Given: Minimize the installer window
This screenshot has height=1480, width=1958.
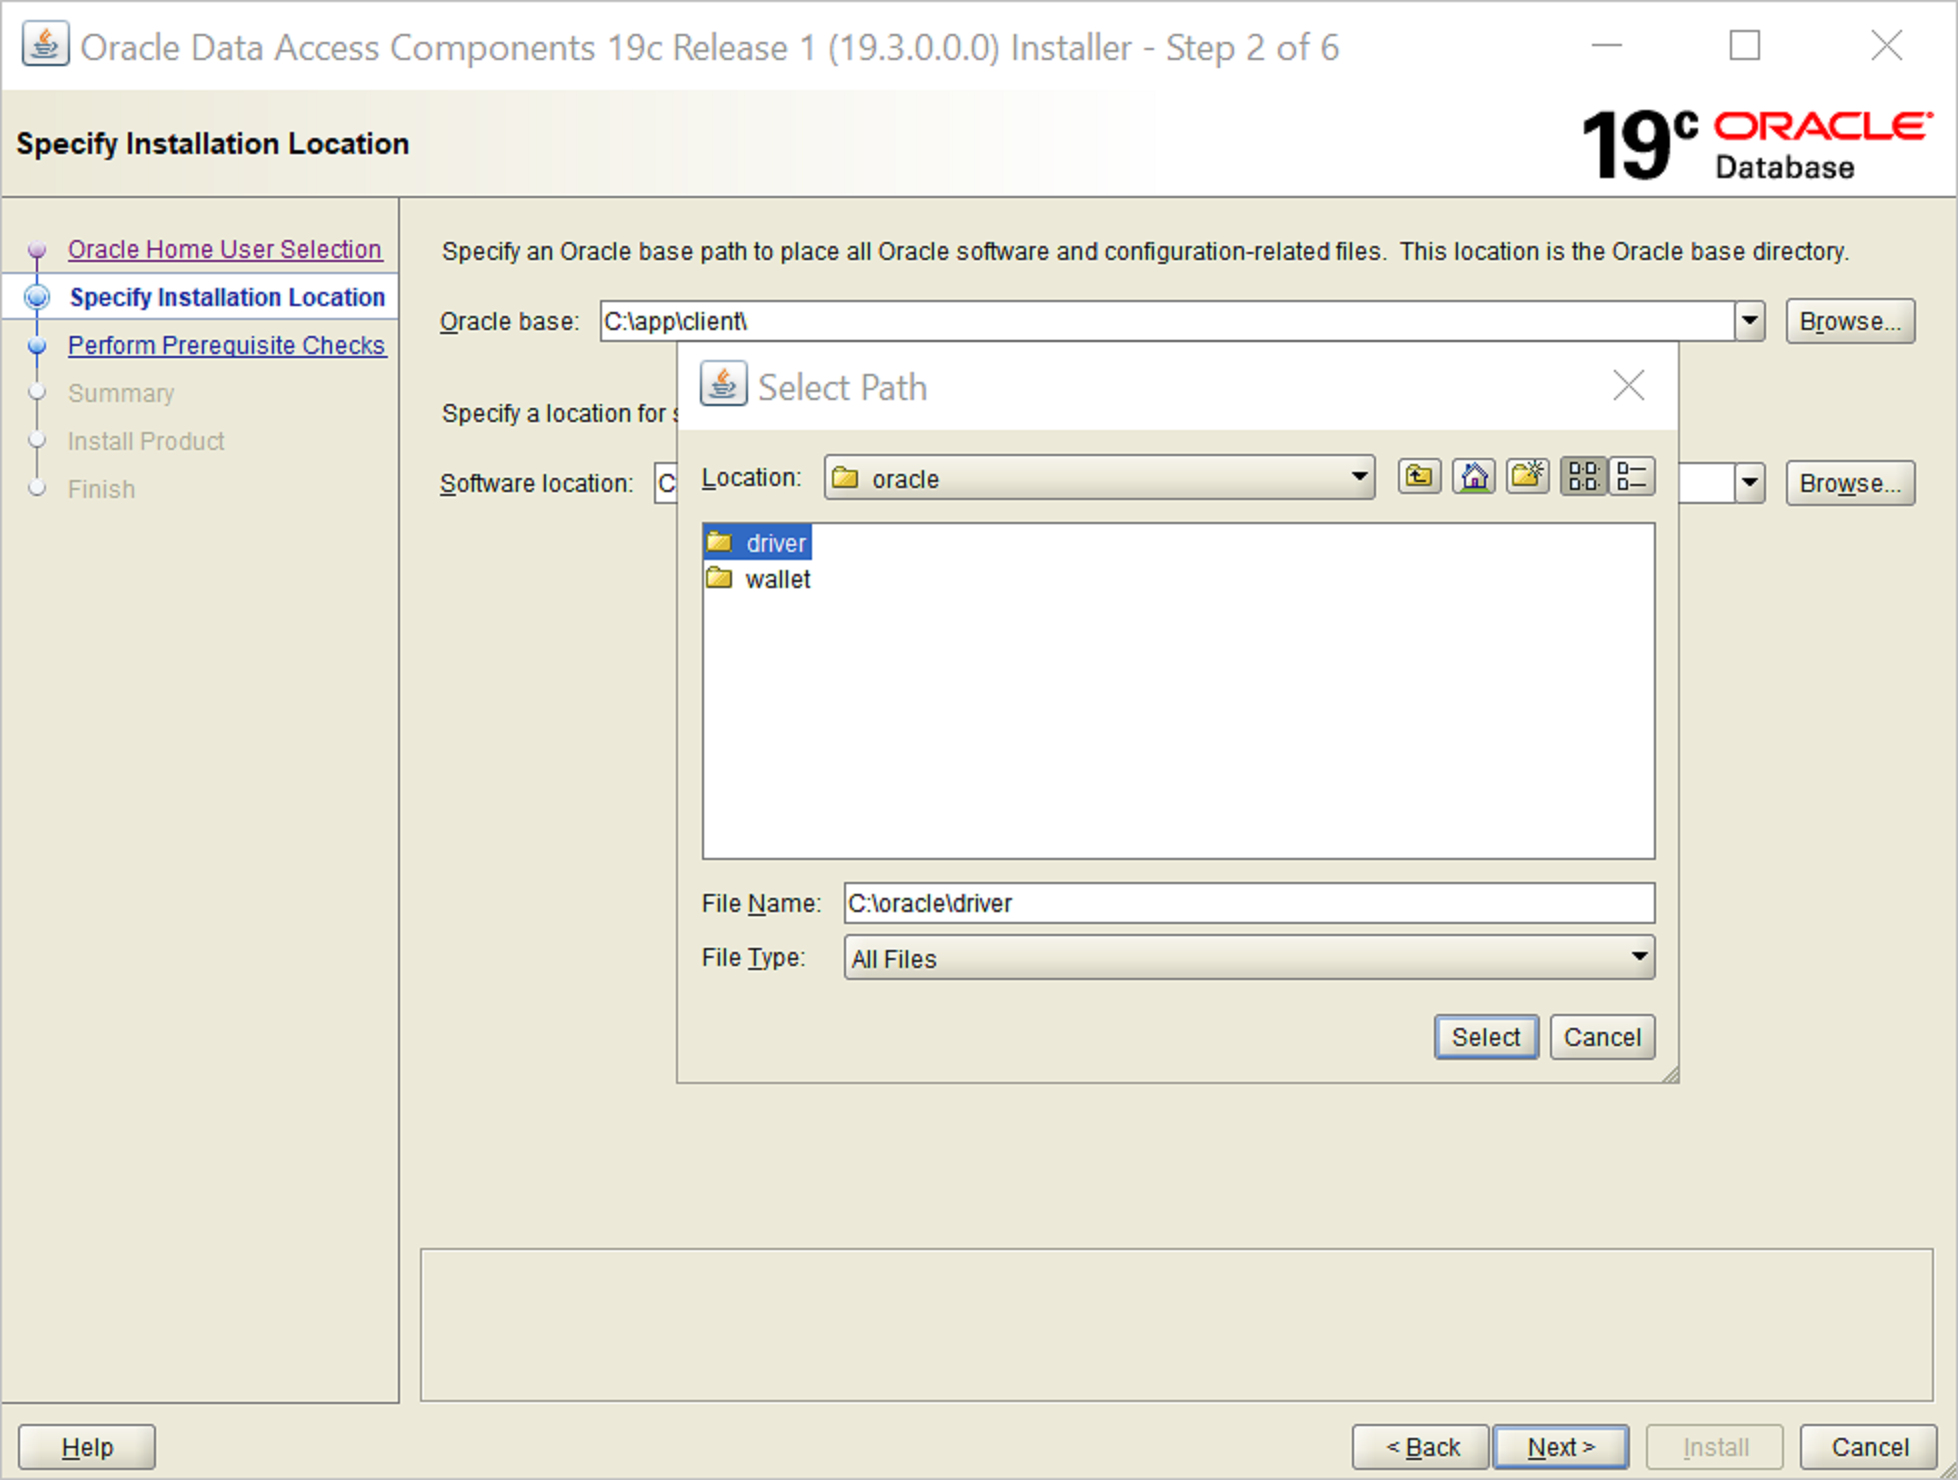Looking at the screenshot, I should (x=1607, y=45).
